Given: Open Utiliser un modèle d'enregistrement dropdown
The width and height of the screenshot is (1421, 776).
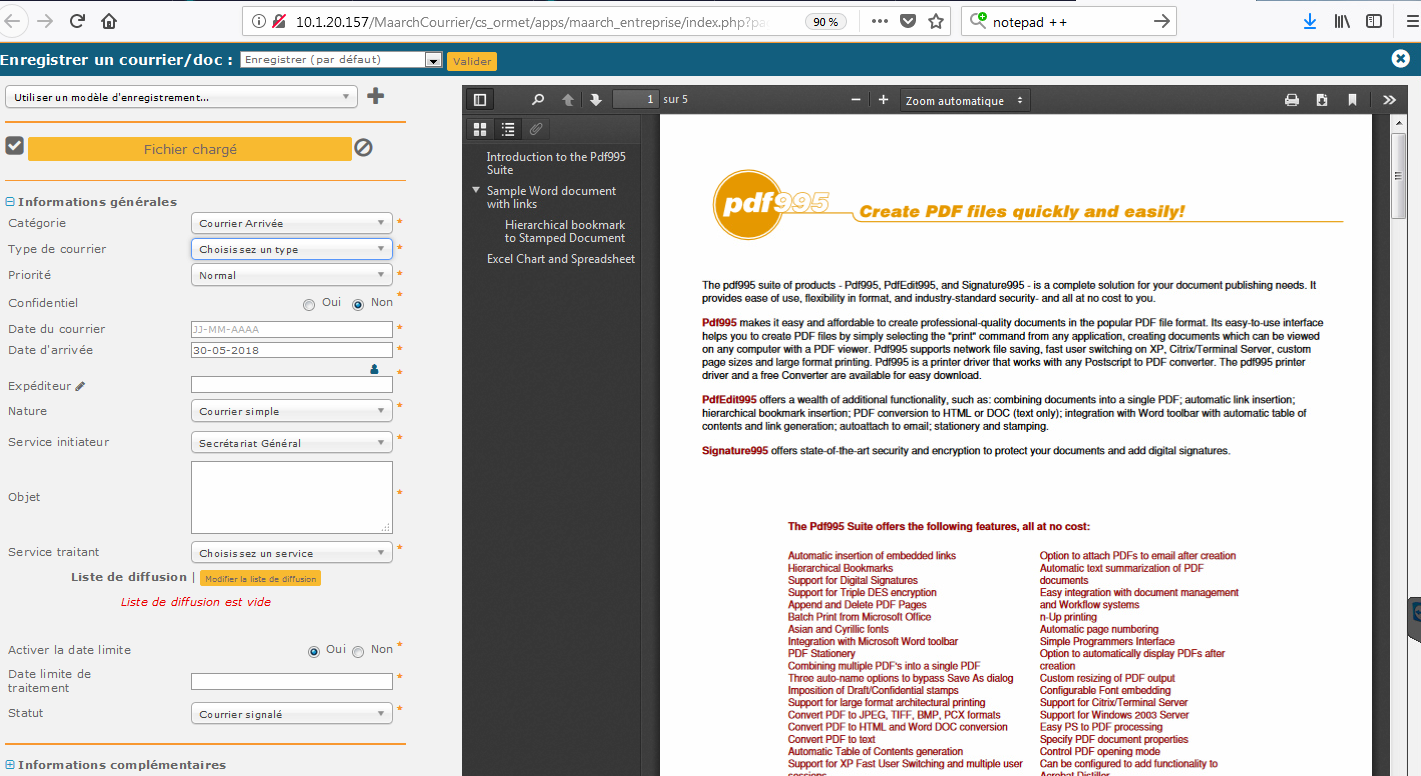Looking at the screenshot, I should [x=182, y=97].
